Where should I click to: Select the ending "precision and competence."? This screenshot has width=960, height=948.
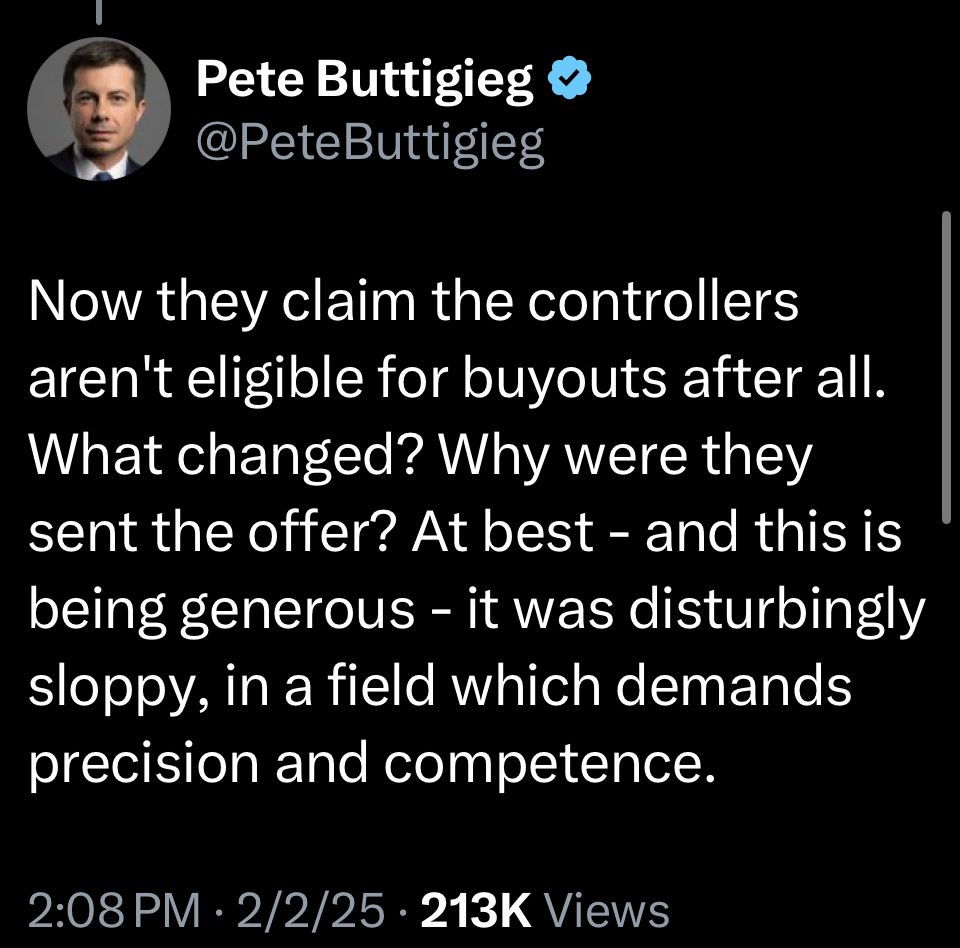(372, 764)
